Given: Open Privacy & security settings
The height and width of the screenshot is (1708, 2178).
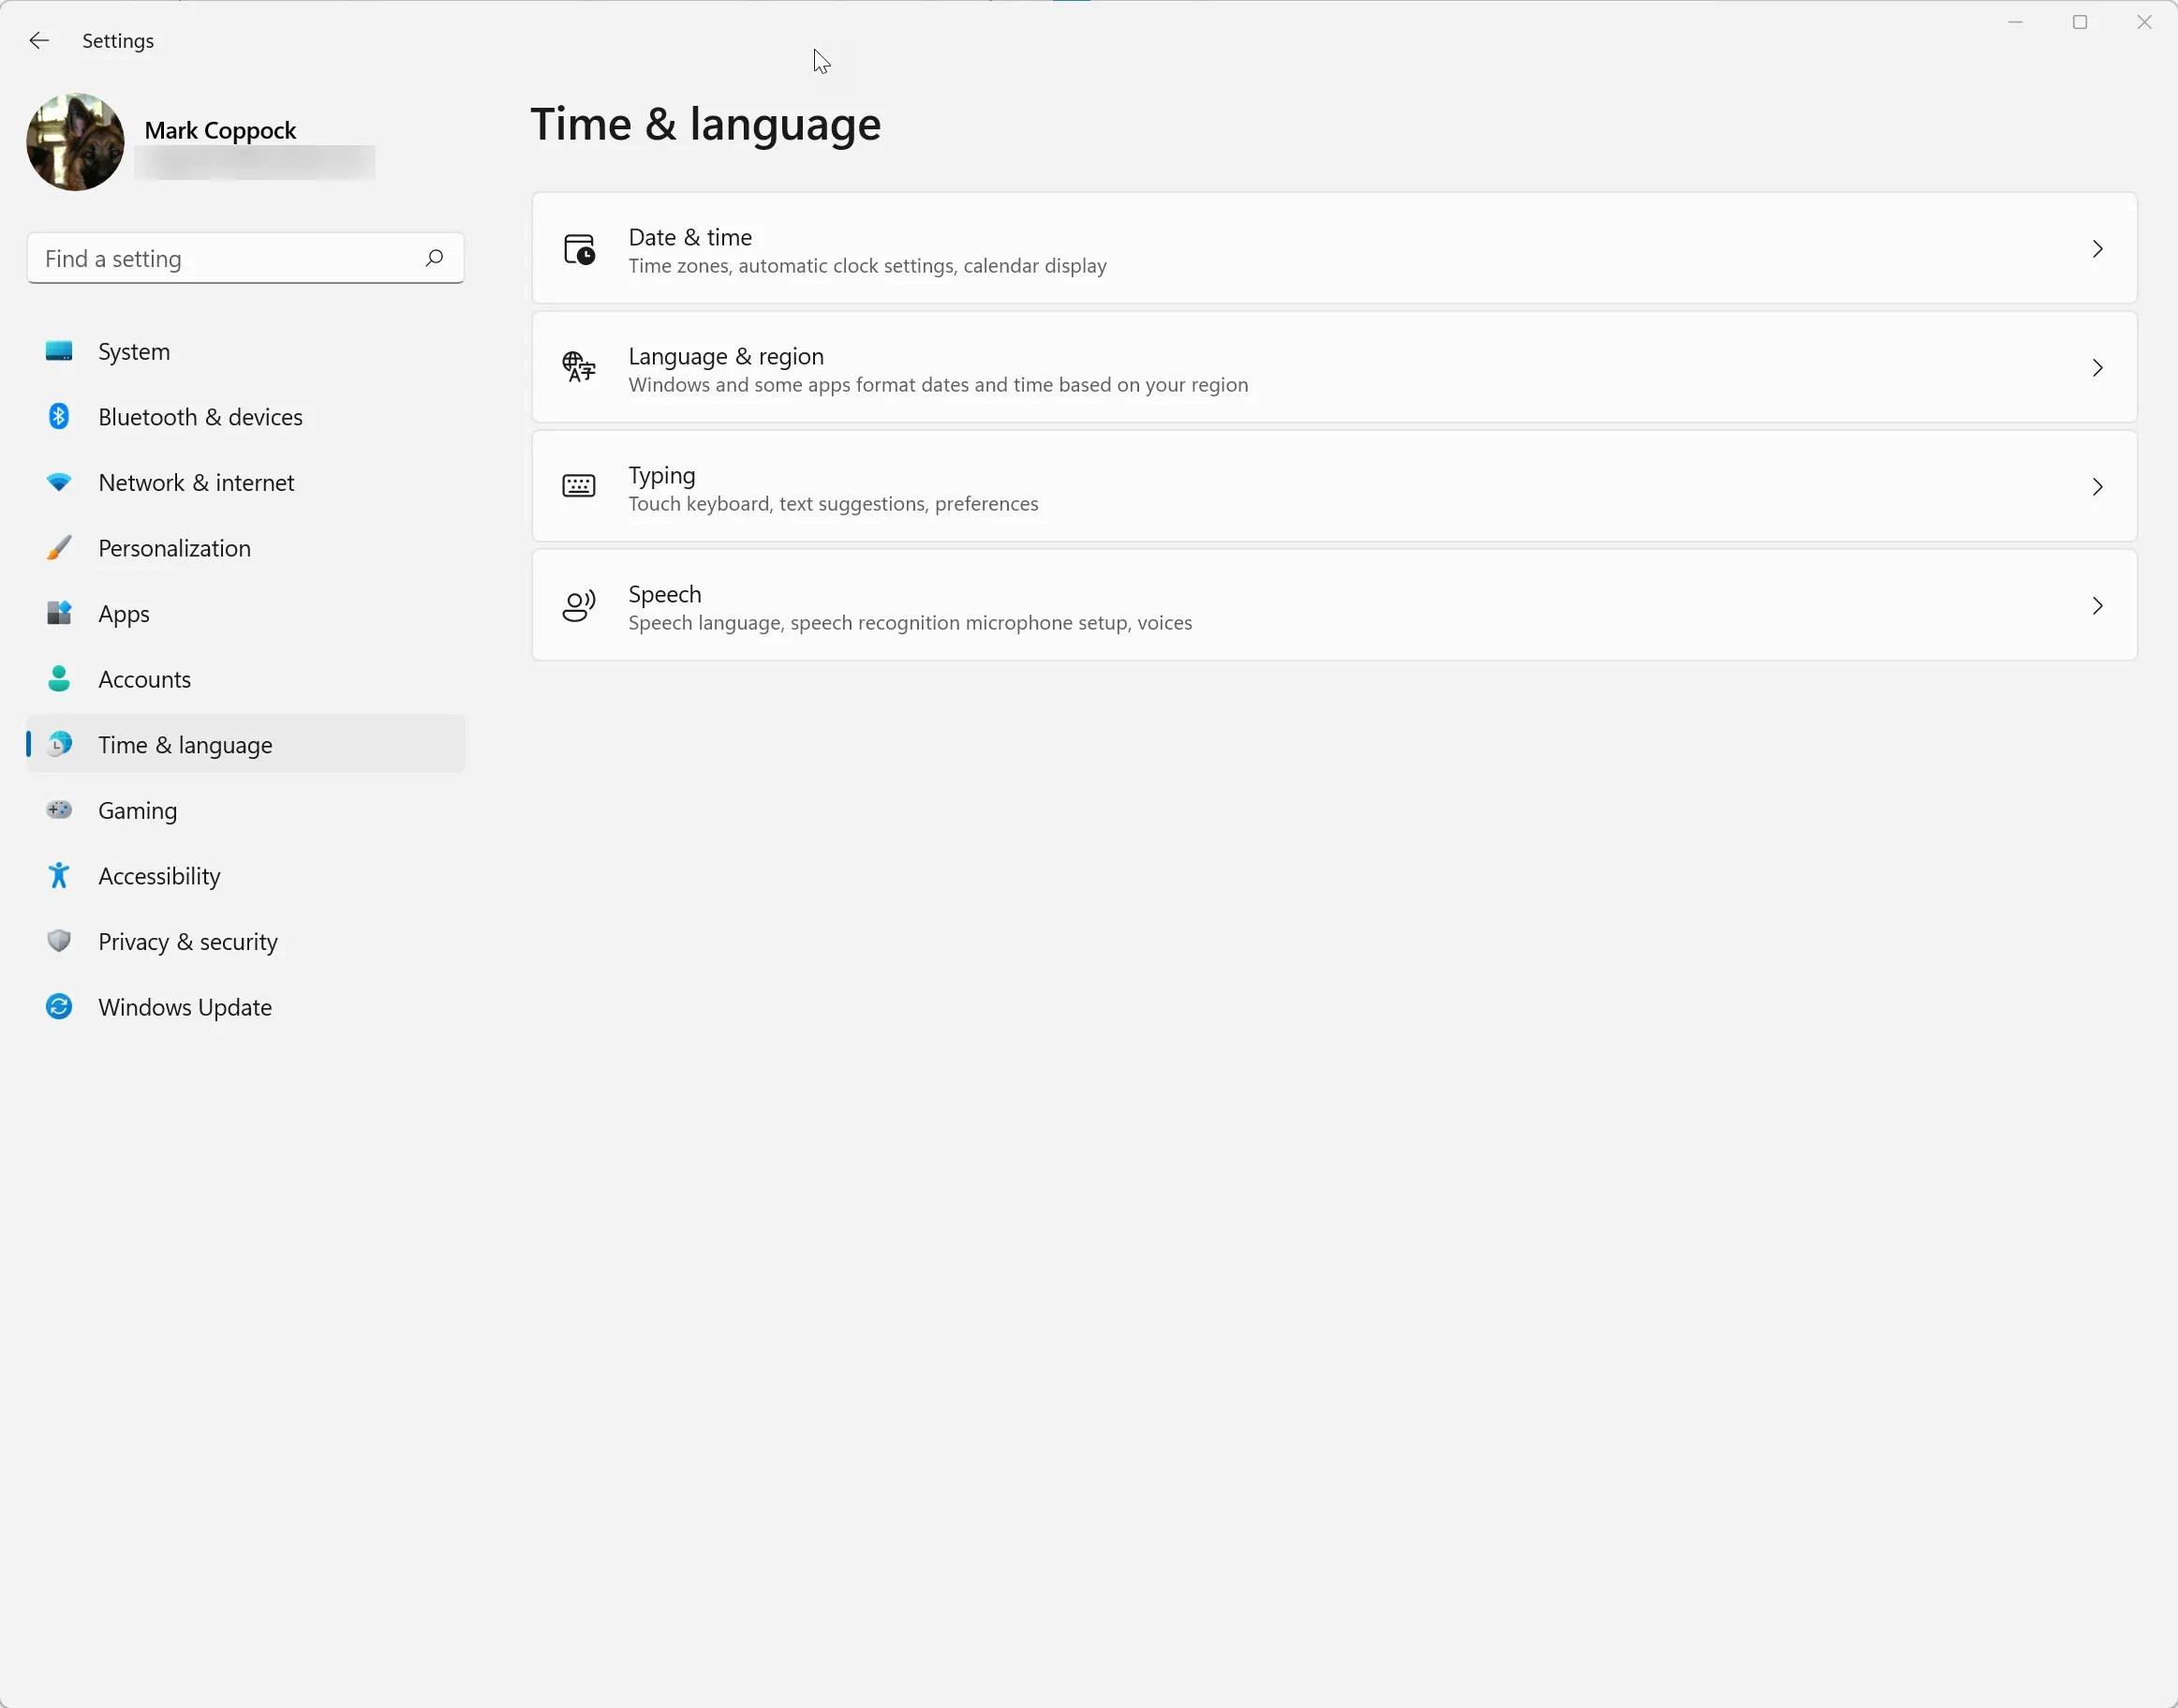Looking at the screenshot, I should 187,941.
